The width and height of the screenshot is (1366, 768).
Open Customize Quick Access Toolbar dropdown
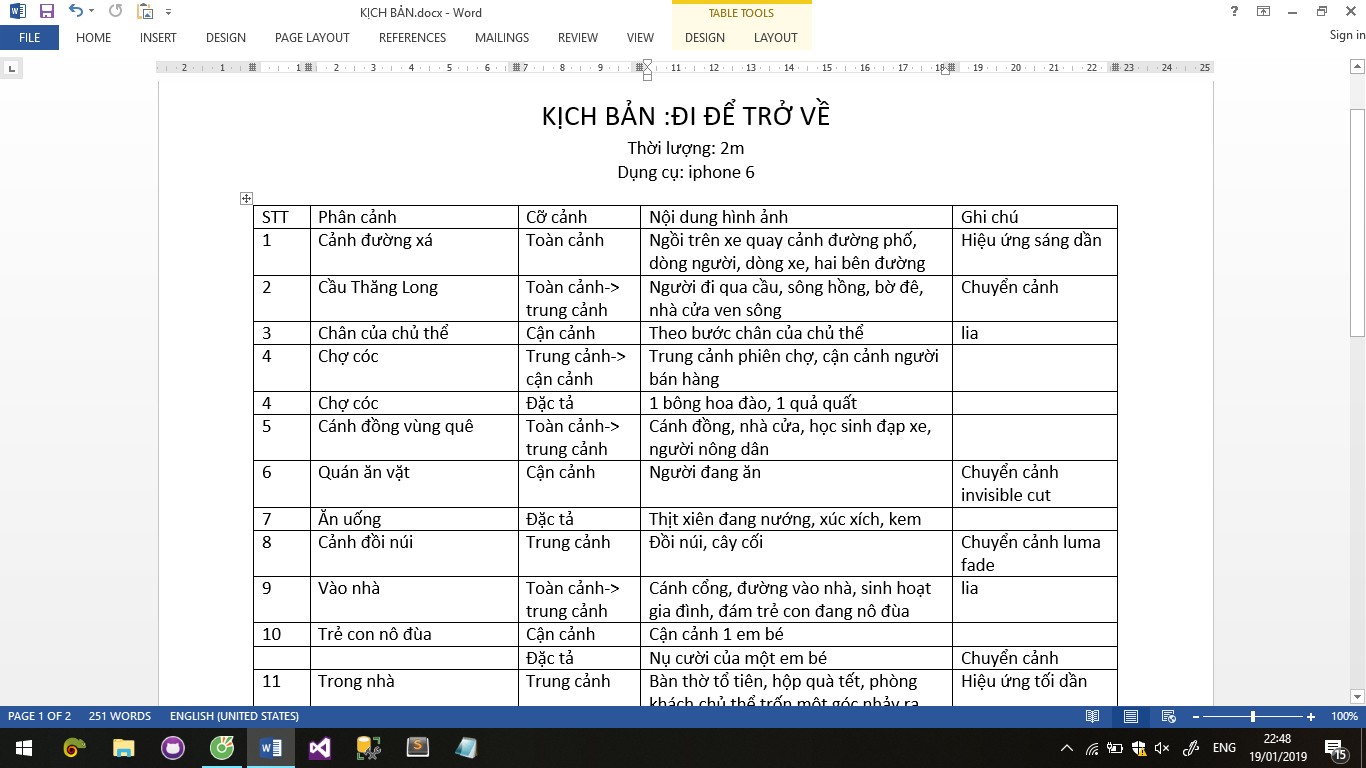pyautogui.click(x=168, y=12)
